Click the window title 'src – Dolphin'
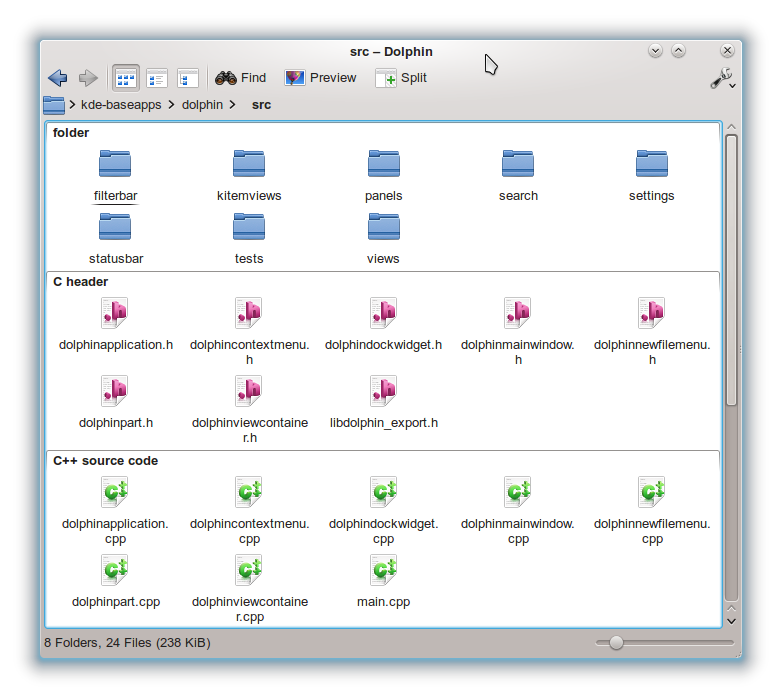This screenshot has height=698, width=782. point(391,52)
